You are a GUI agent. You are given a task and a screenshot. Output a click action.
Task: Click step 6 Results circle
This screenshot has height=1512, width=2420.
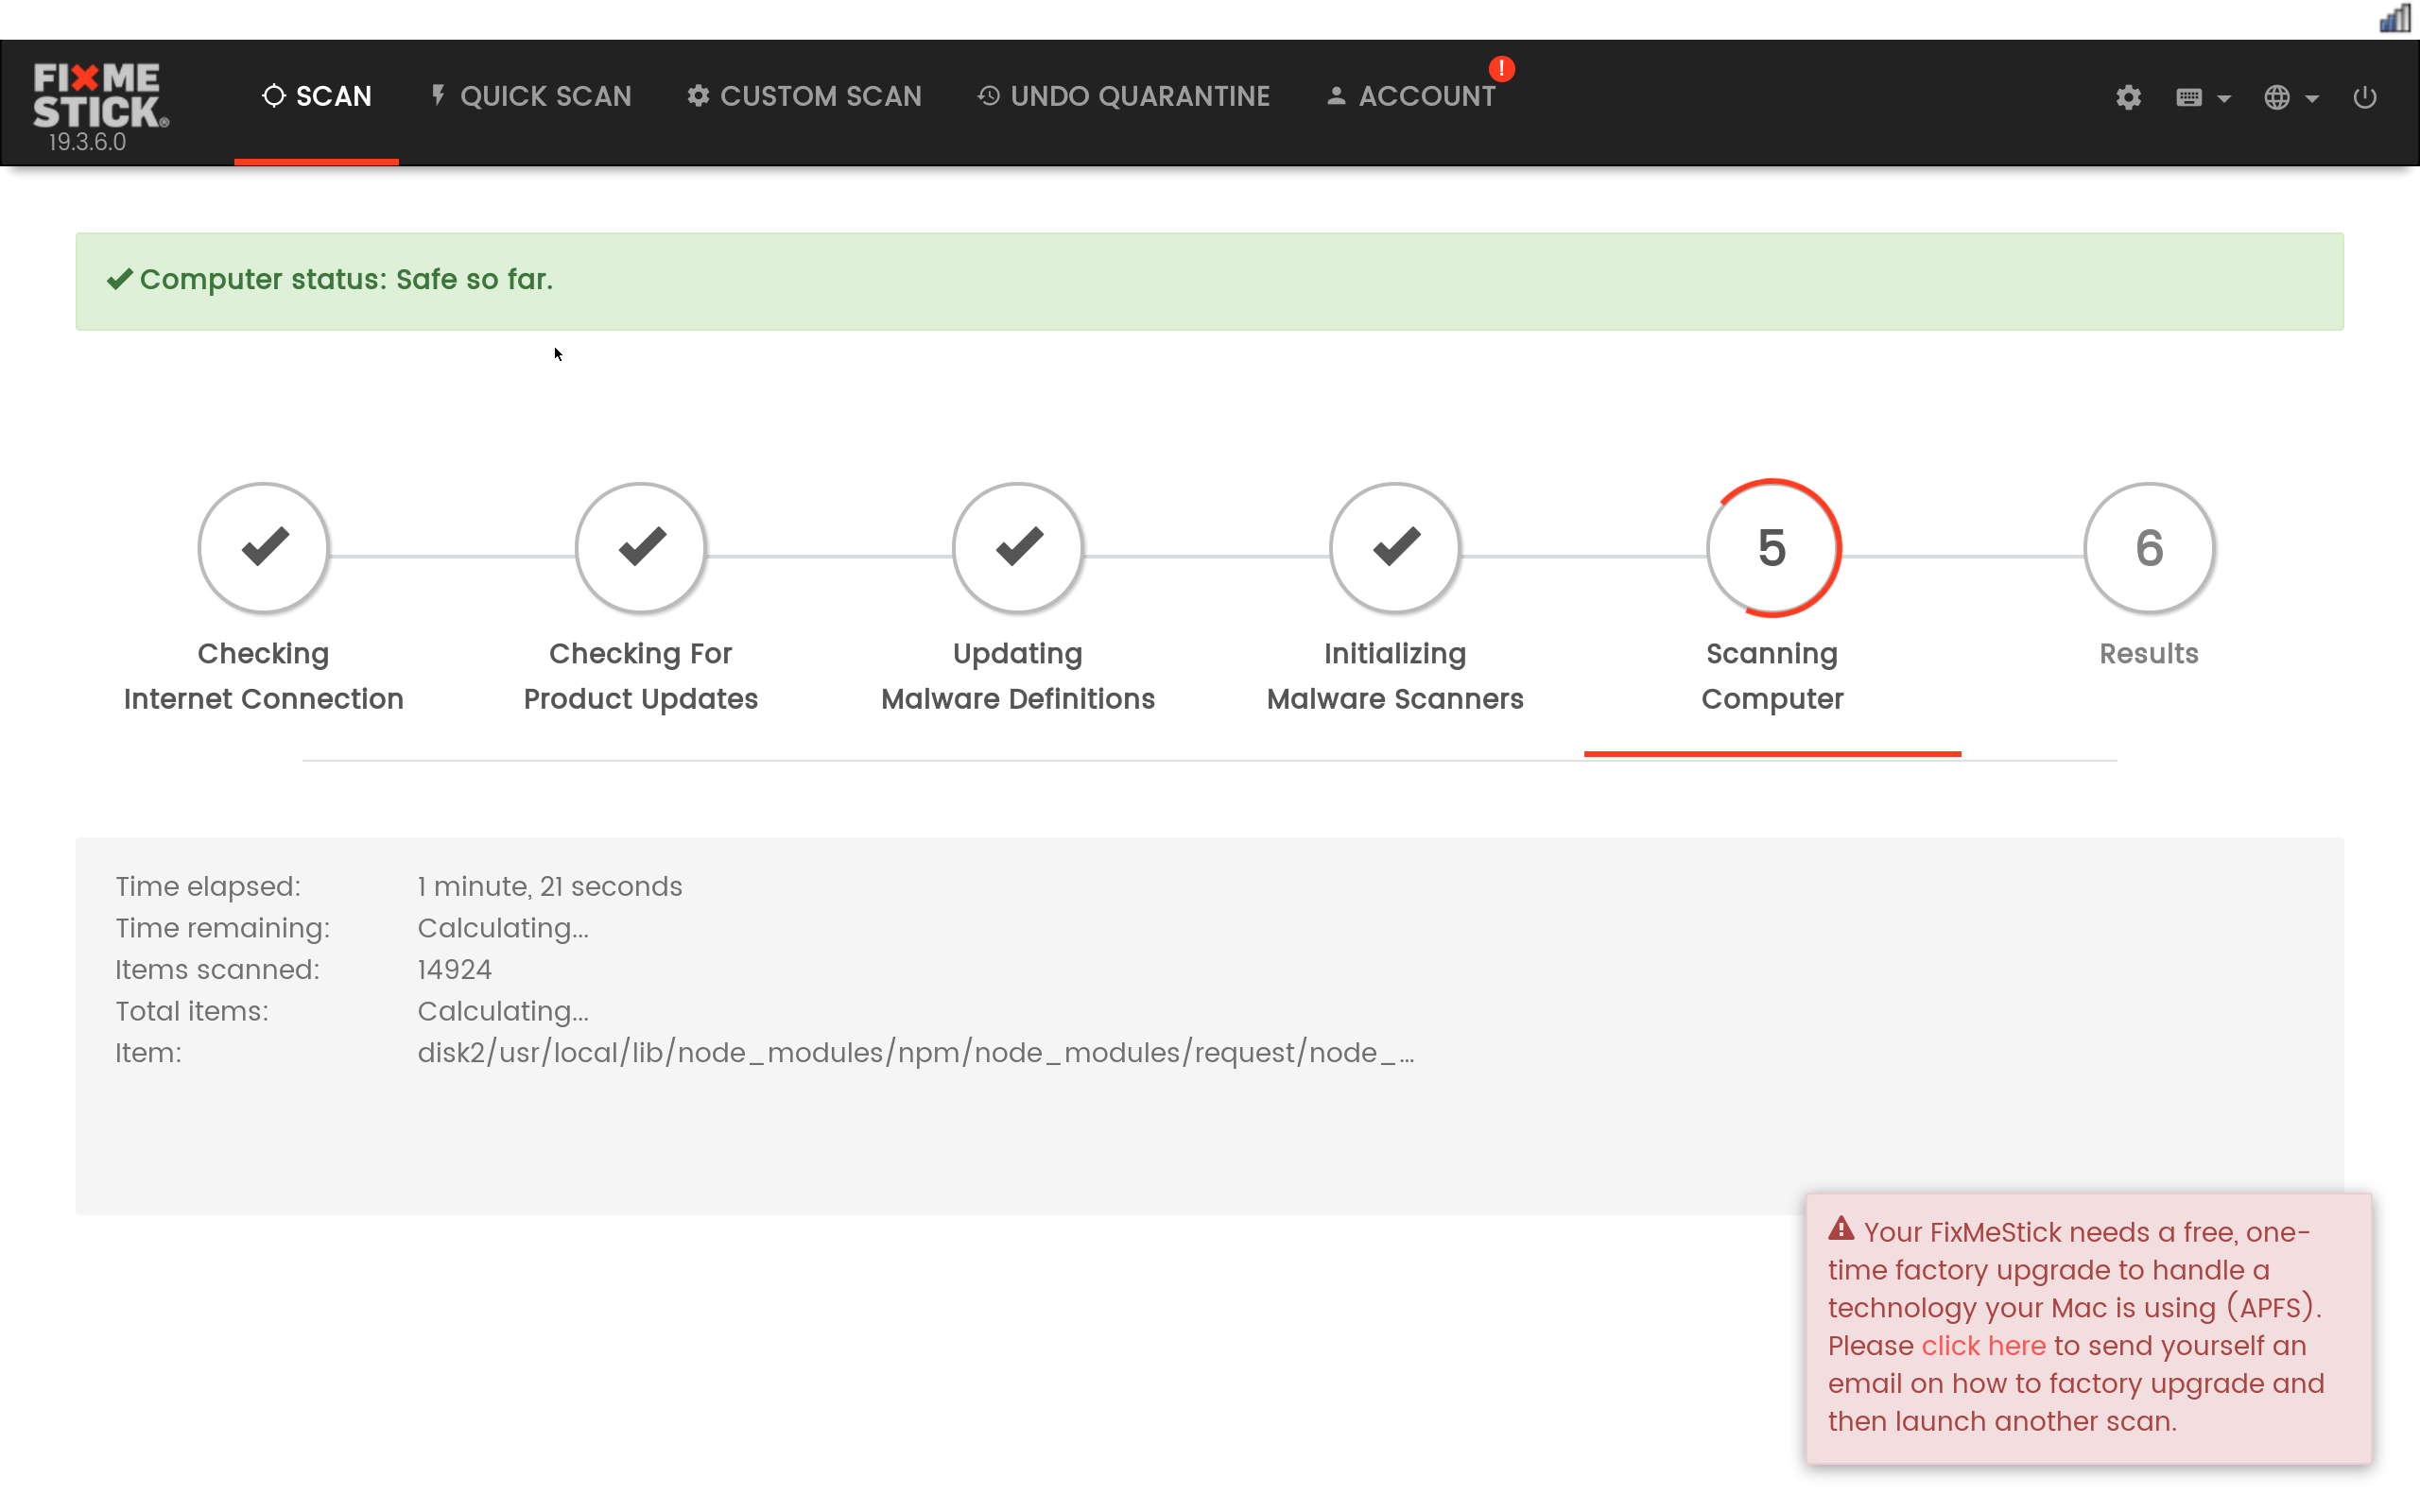[x=2149, y=547]
